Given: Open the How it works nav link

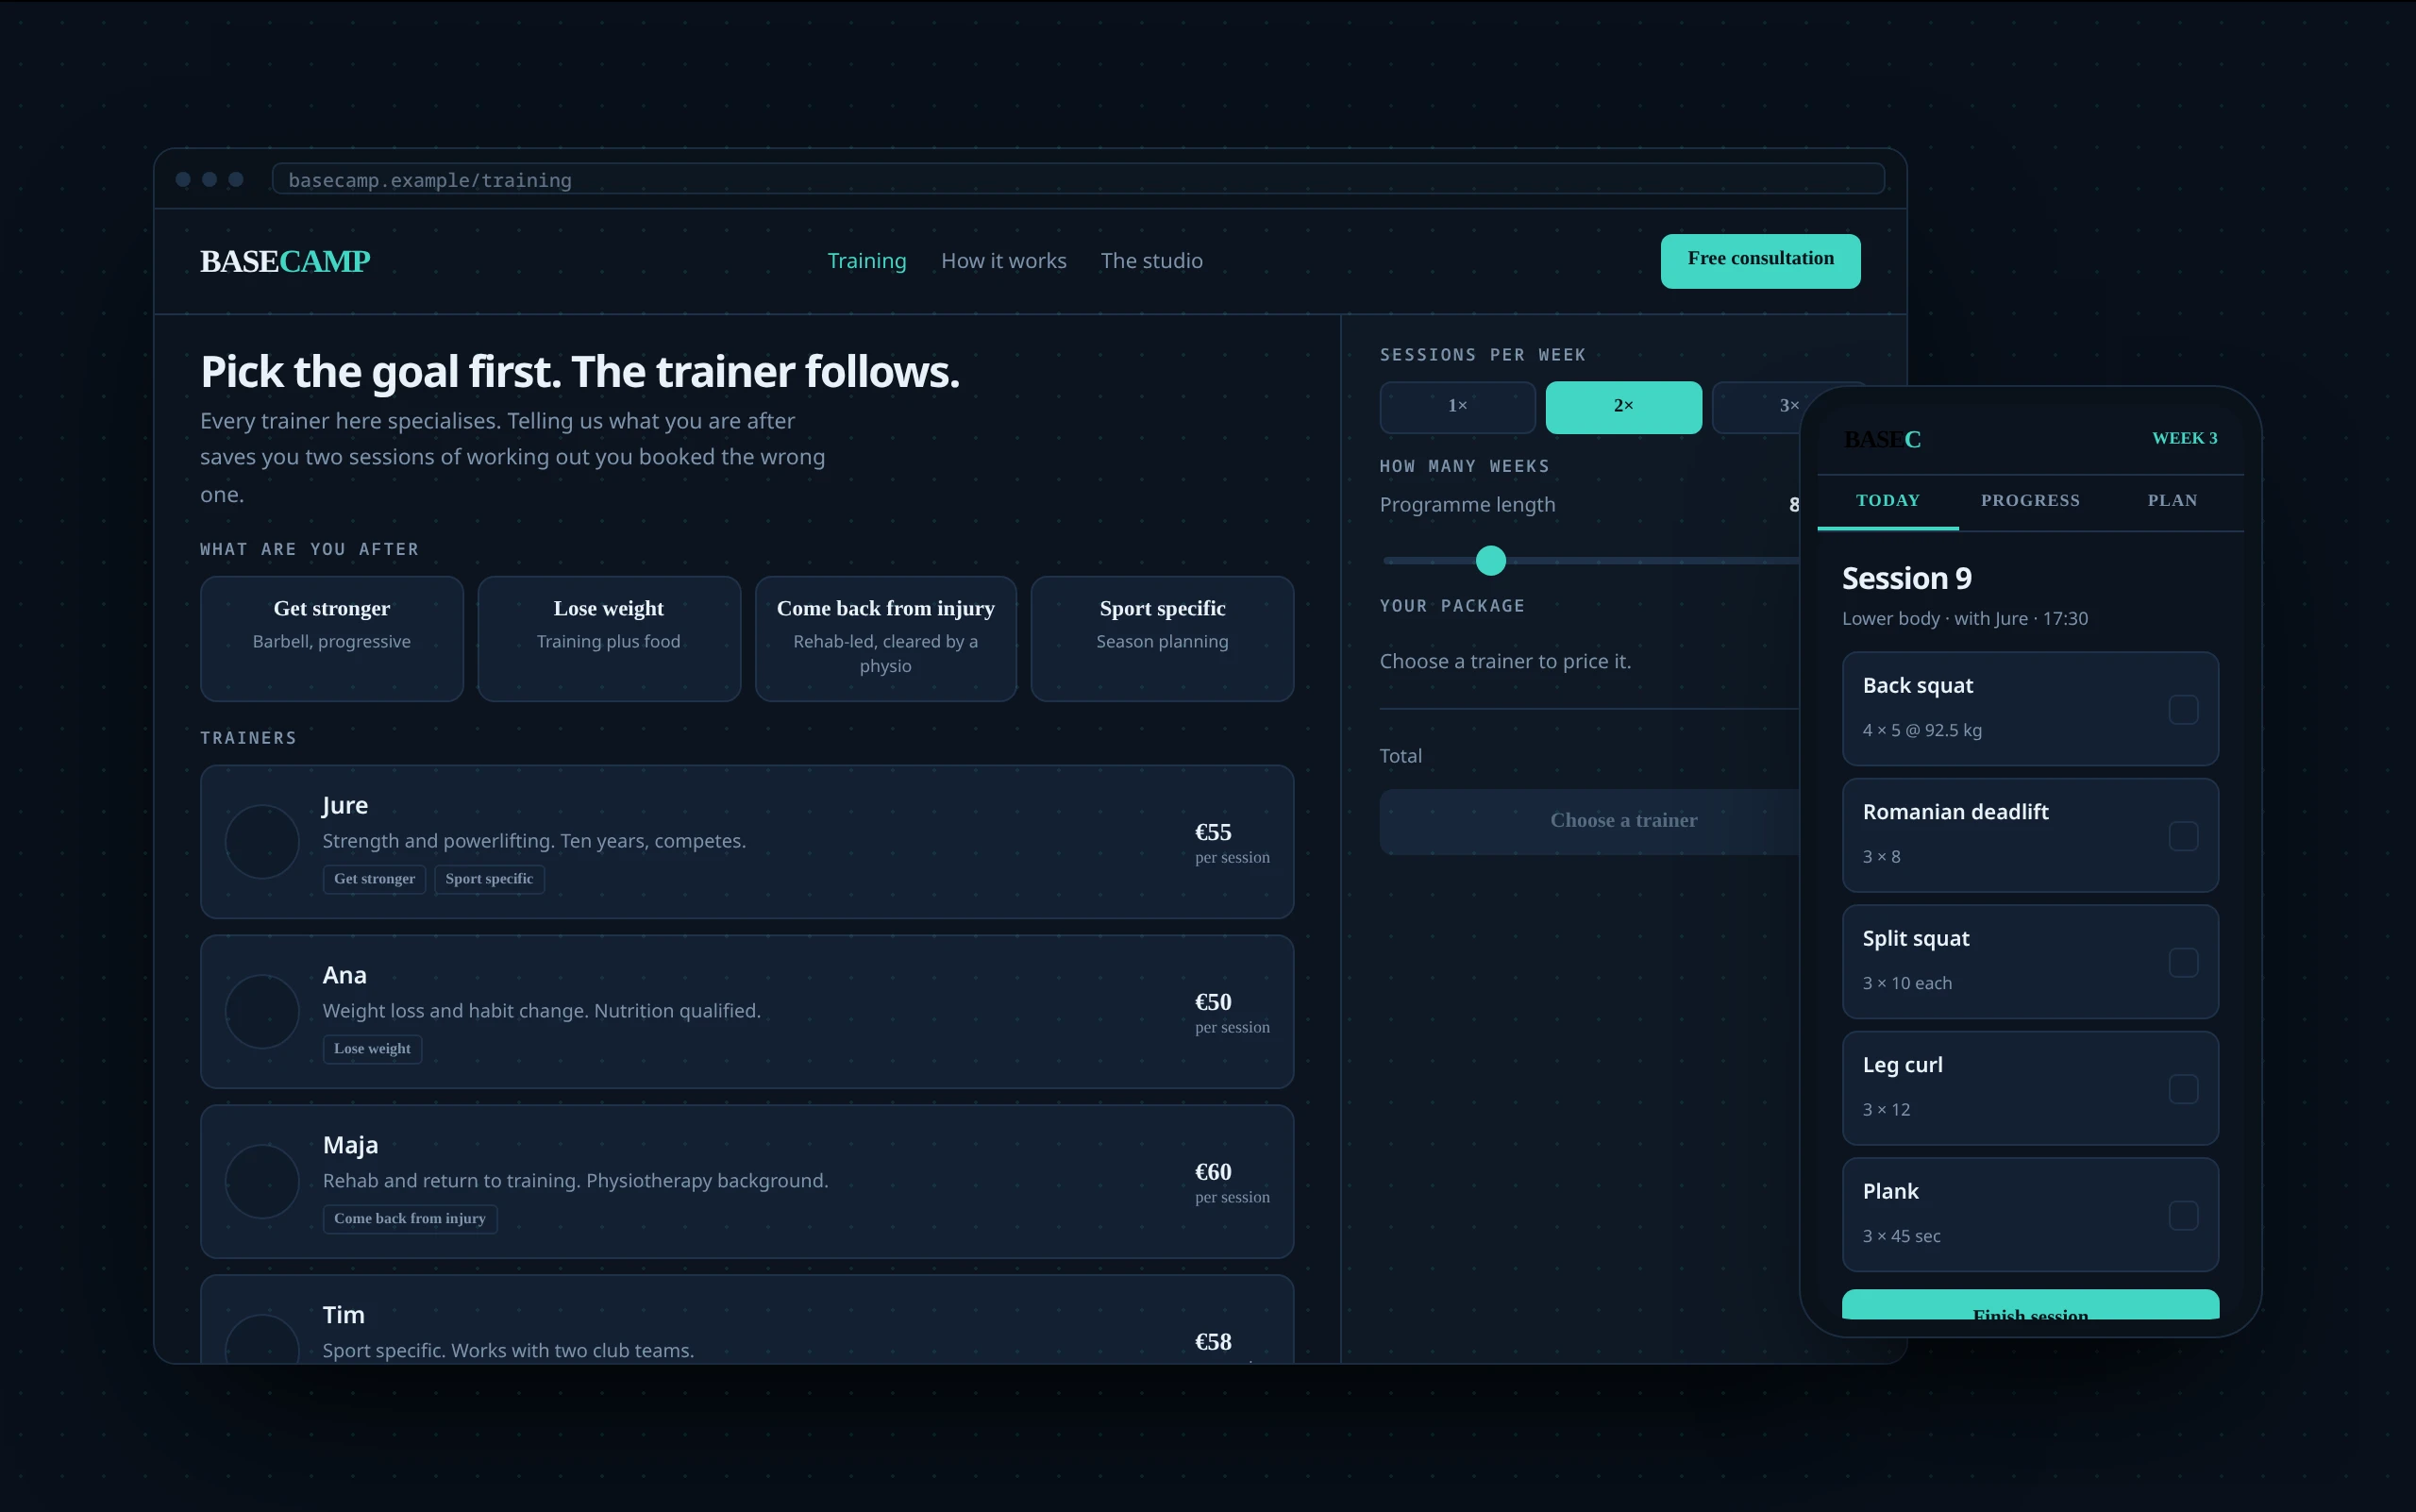Looking at the screenshot, I should pos(1003,261).
